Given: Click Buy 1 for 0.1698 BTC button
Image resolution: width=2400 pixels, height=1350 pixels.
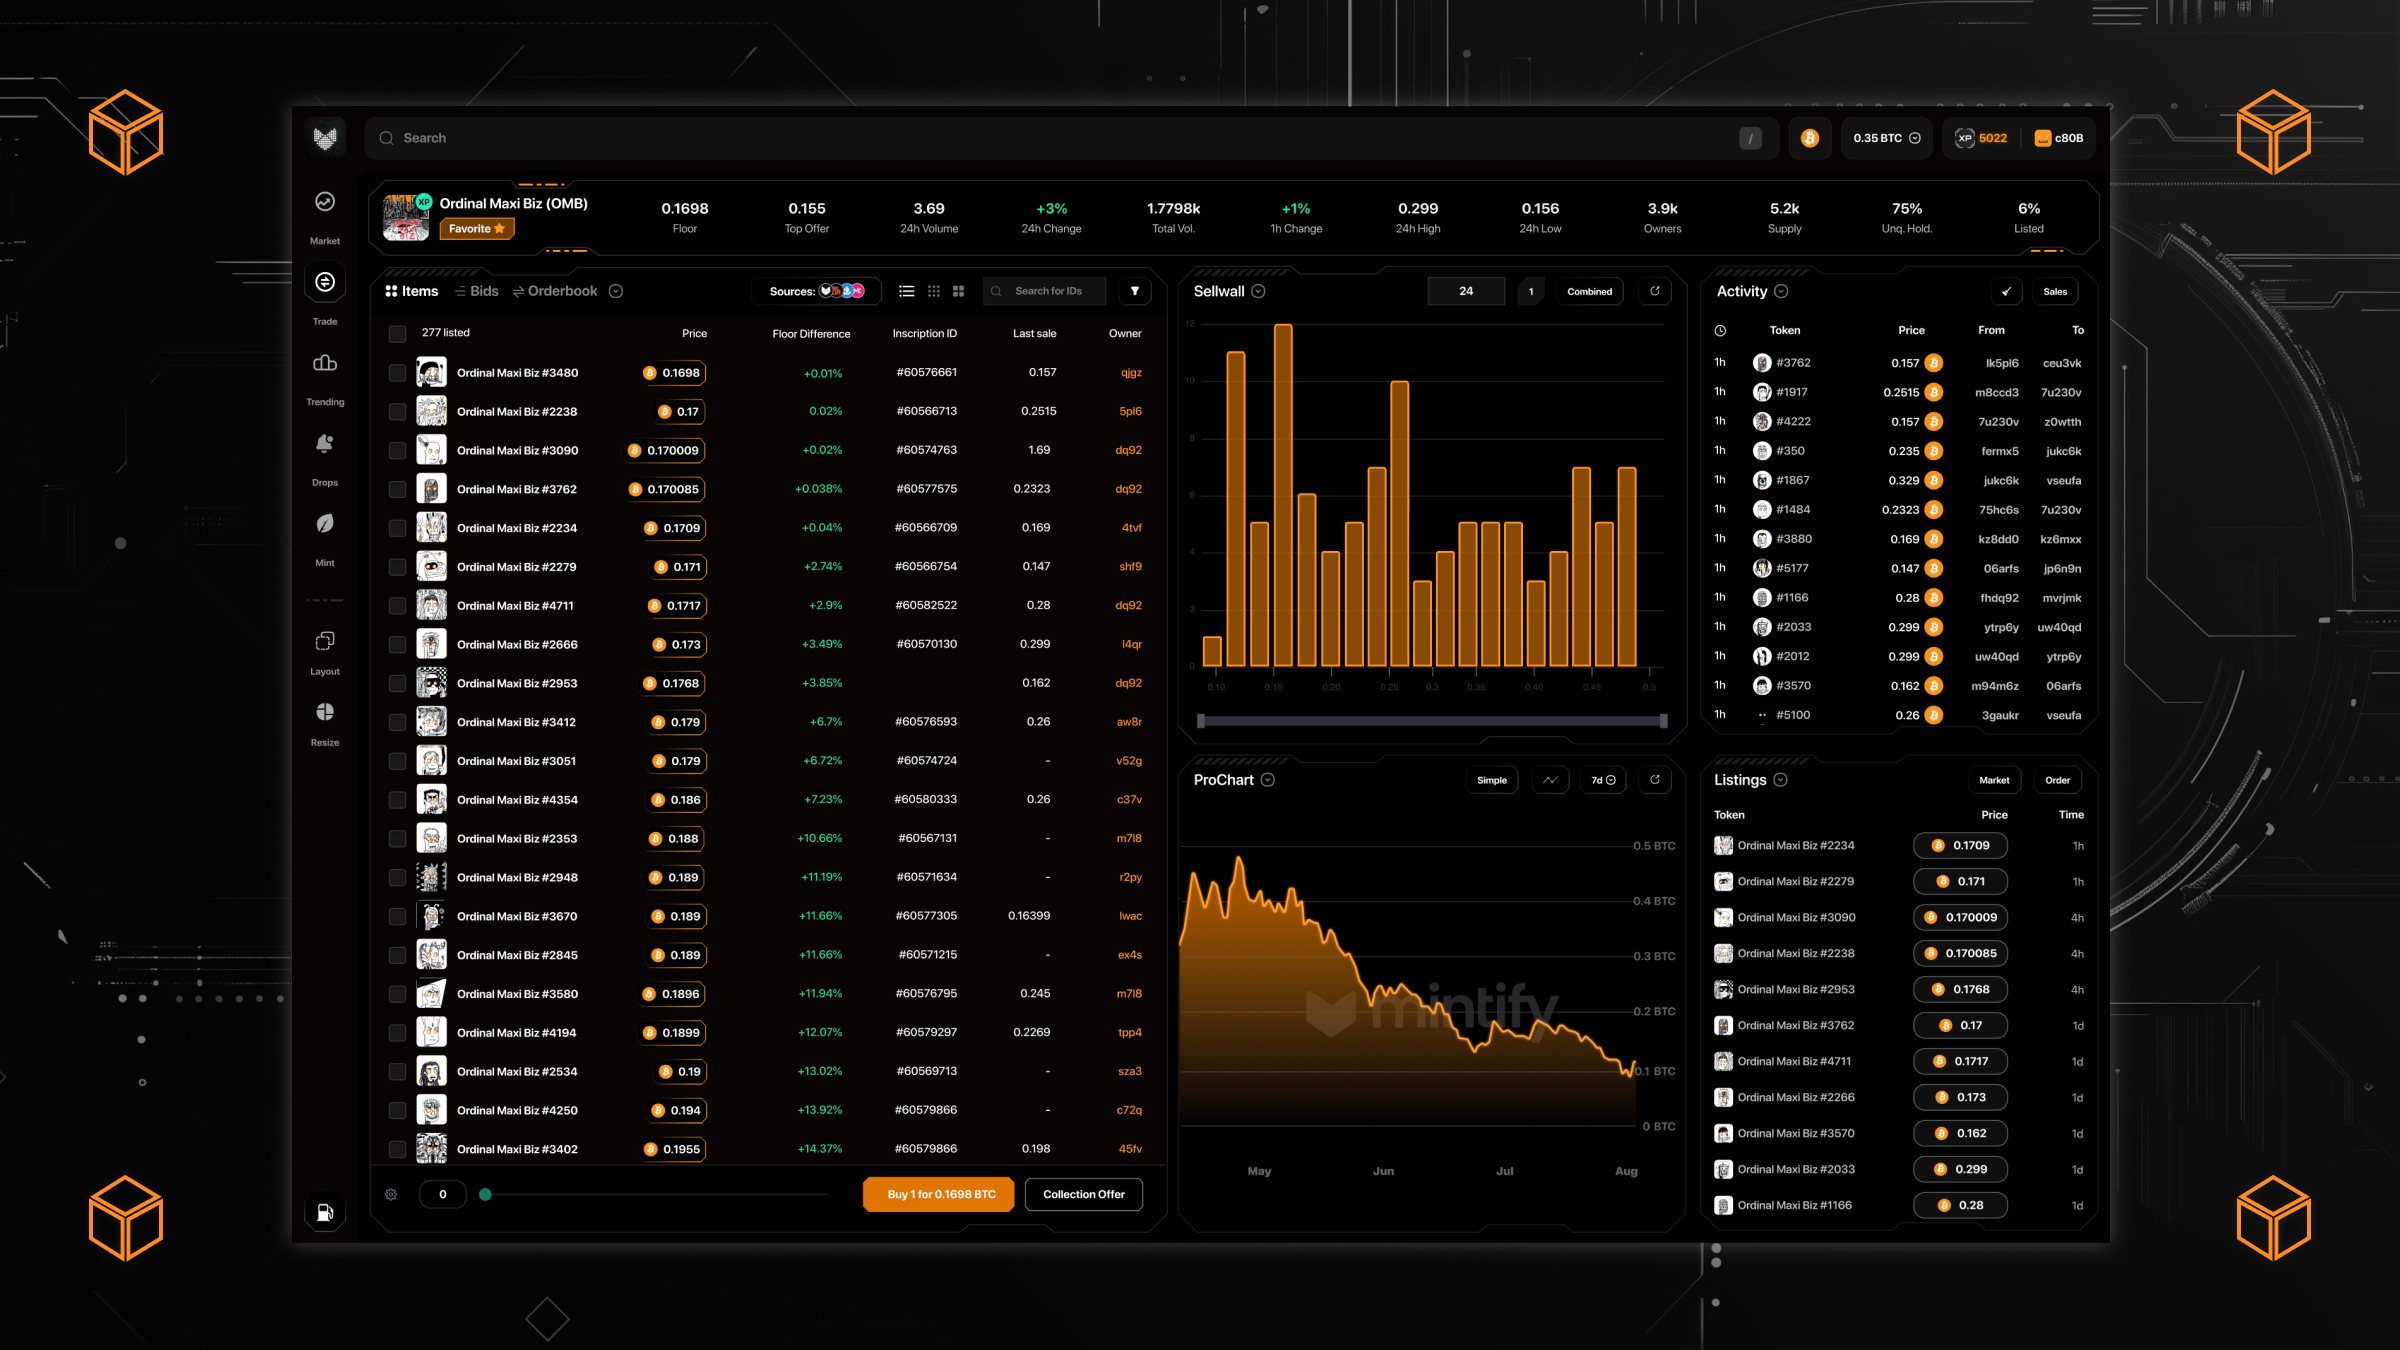Looking at the screenshot, I should tap(938, 1194).
